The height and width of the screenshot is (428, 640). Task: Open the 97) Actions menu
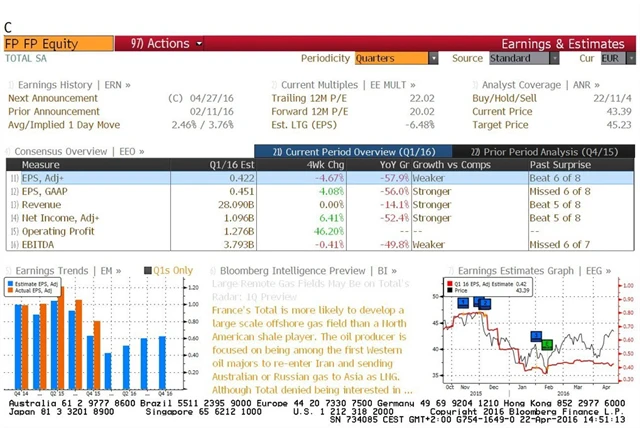click(160, 44)
